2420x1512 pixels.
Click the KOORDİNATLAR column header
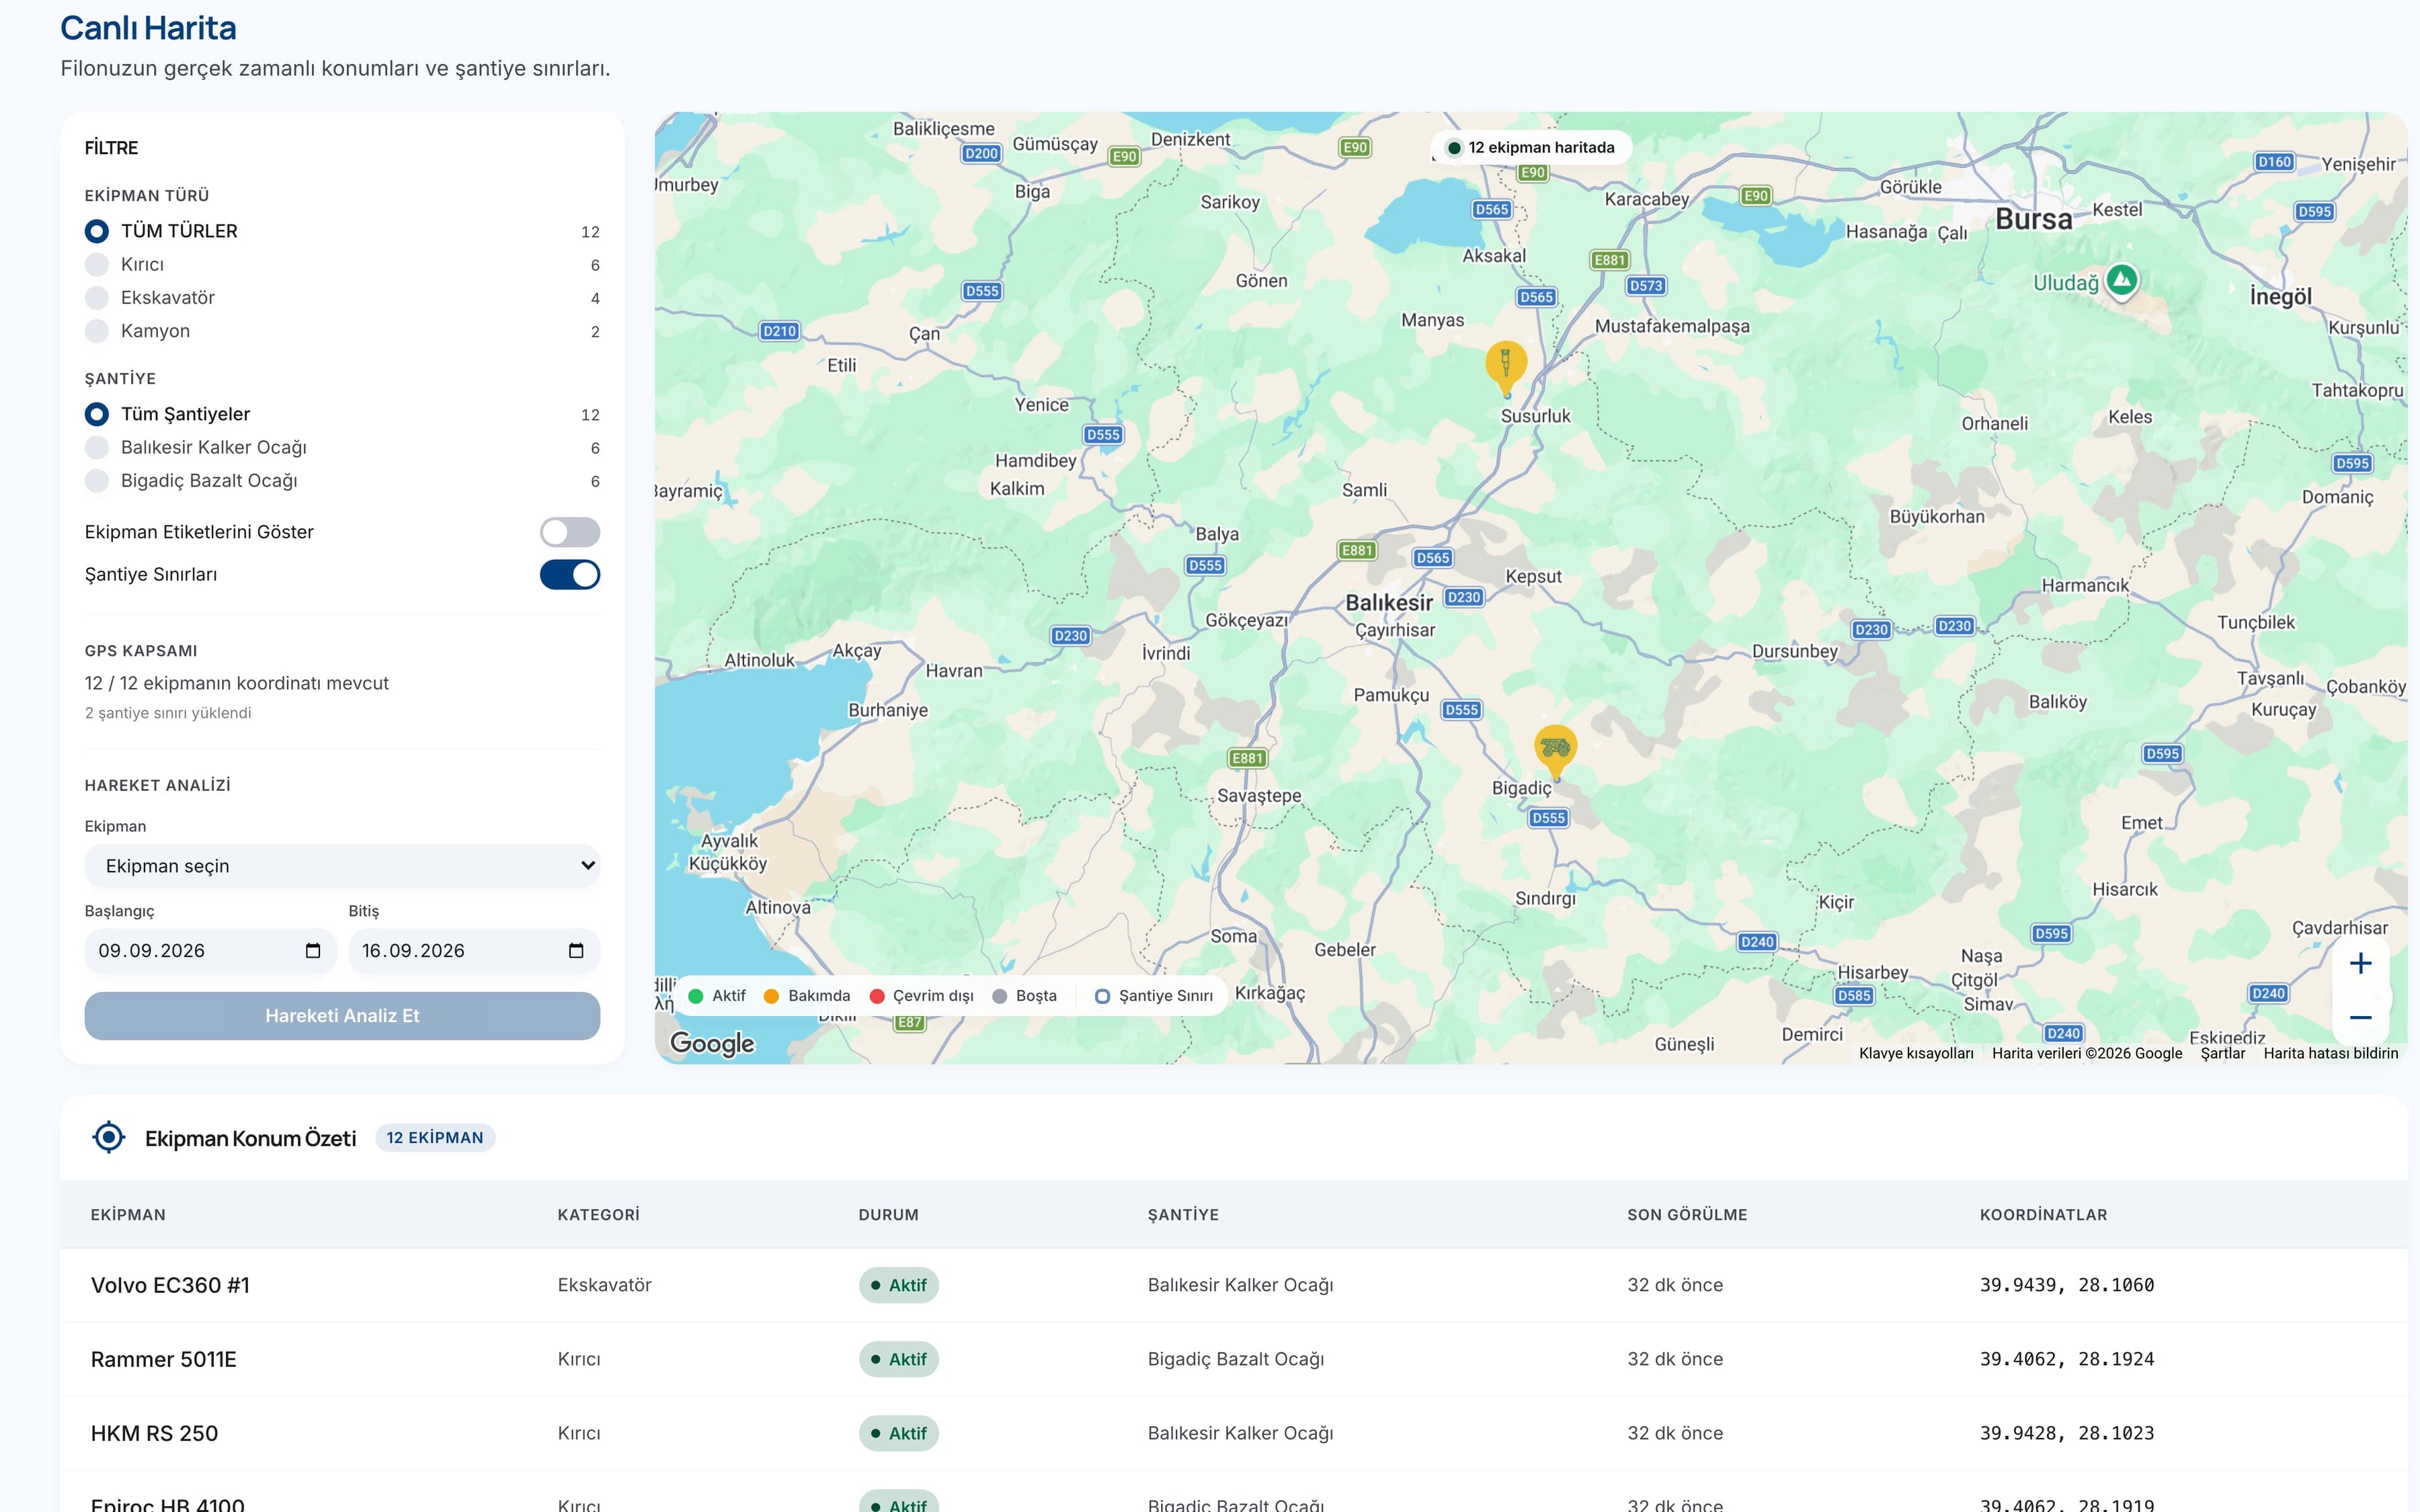pos(2043,1215)
